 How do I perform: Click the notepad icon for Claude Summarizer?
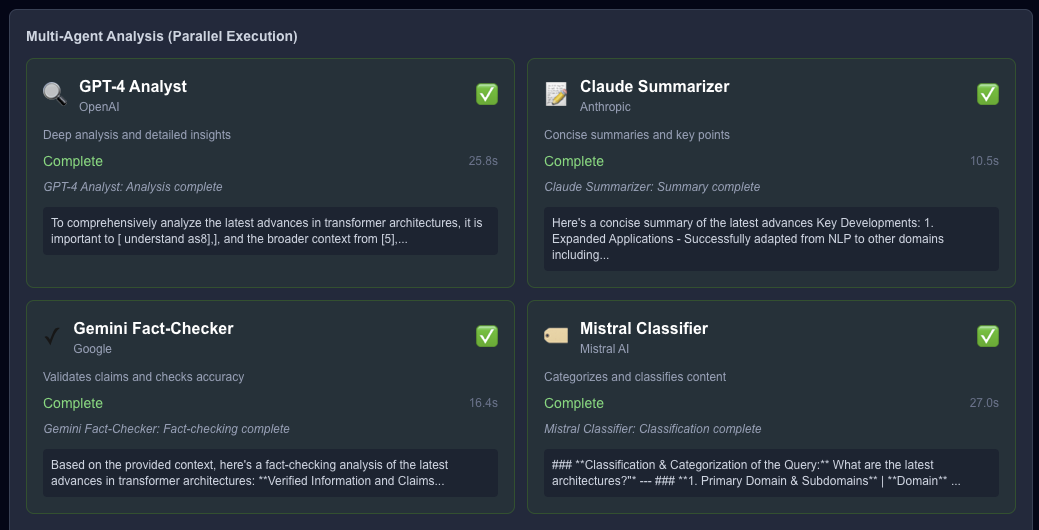(x=556, y=94)
